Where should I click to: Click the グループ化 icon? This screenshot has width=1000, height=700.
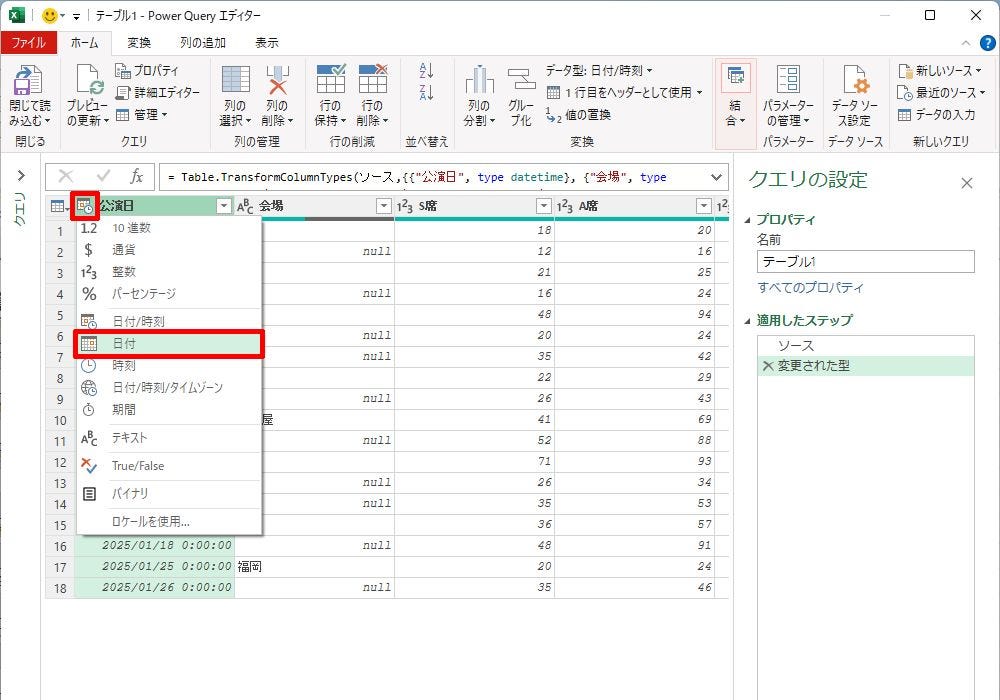[x=521, y=80]
